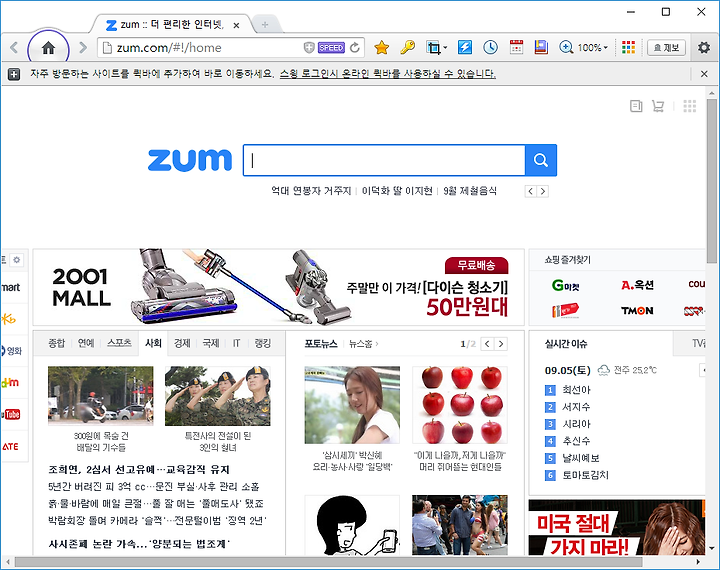Click the blue lightning bolt icon
Screen dimensions: 720x570
(465, 47)
